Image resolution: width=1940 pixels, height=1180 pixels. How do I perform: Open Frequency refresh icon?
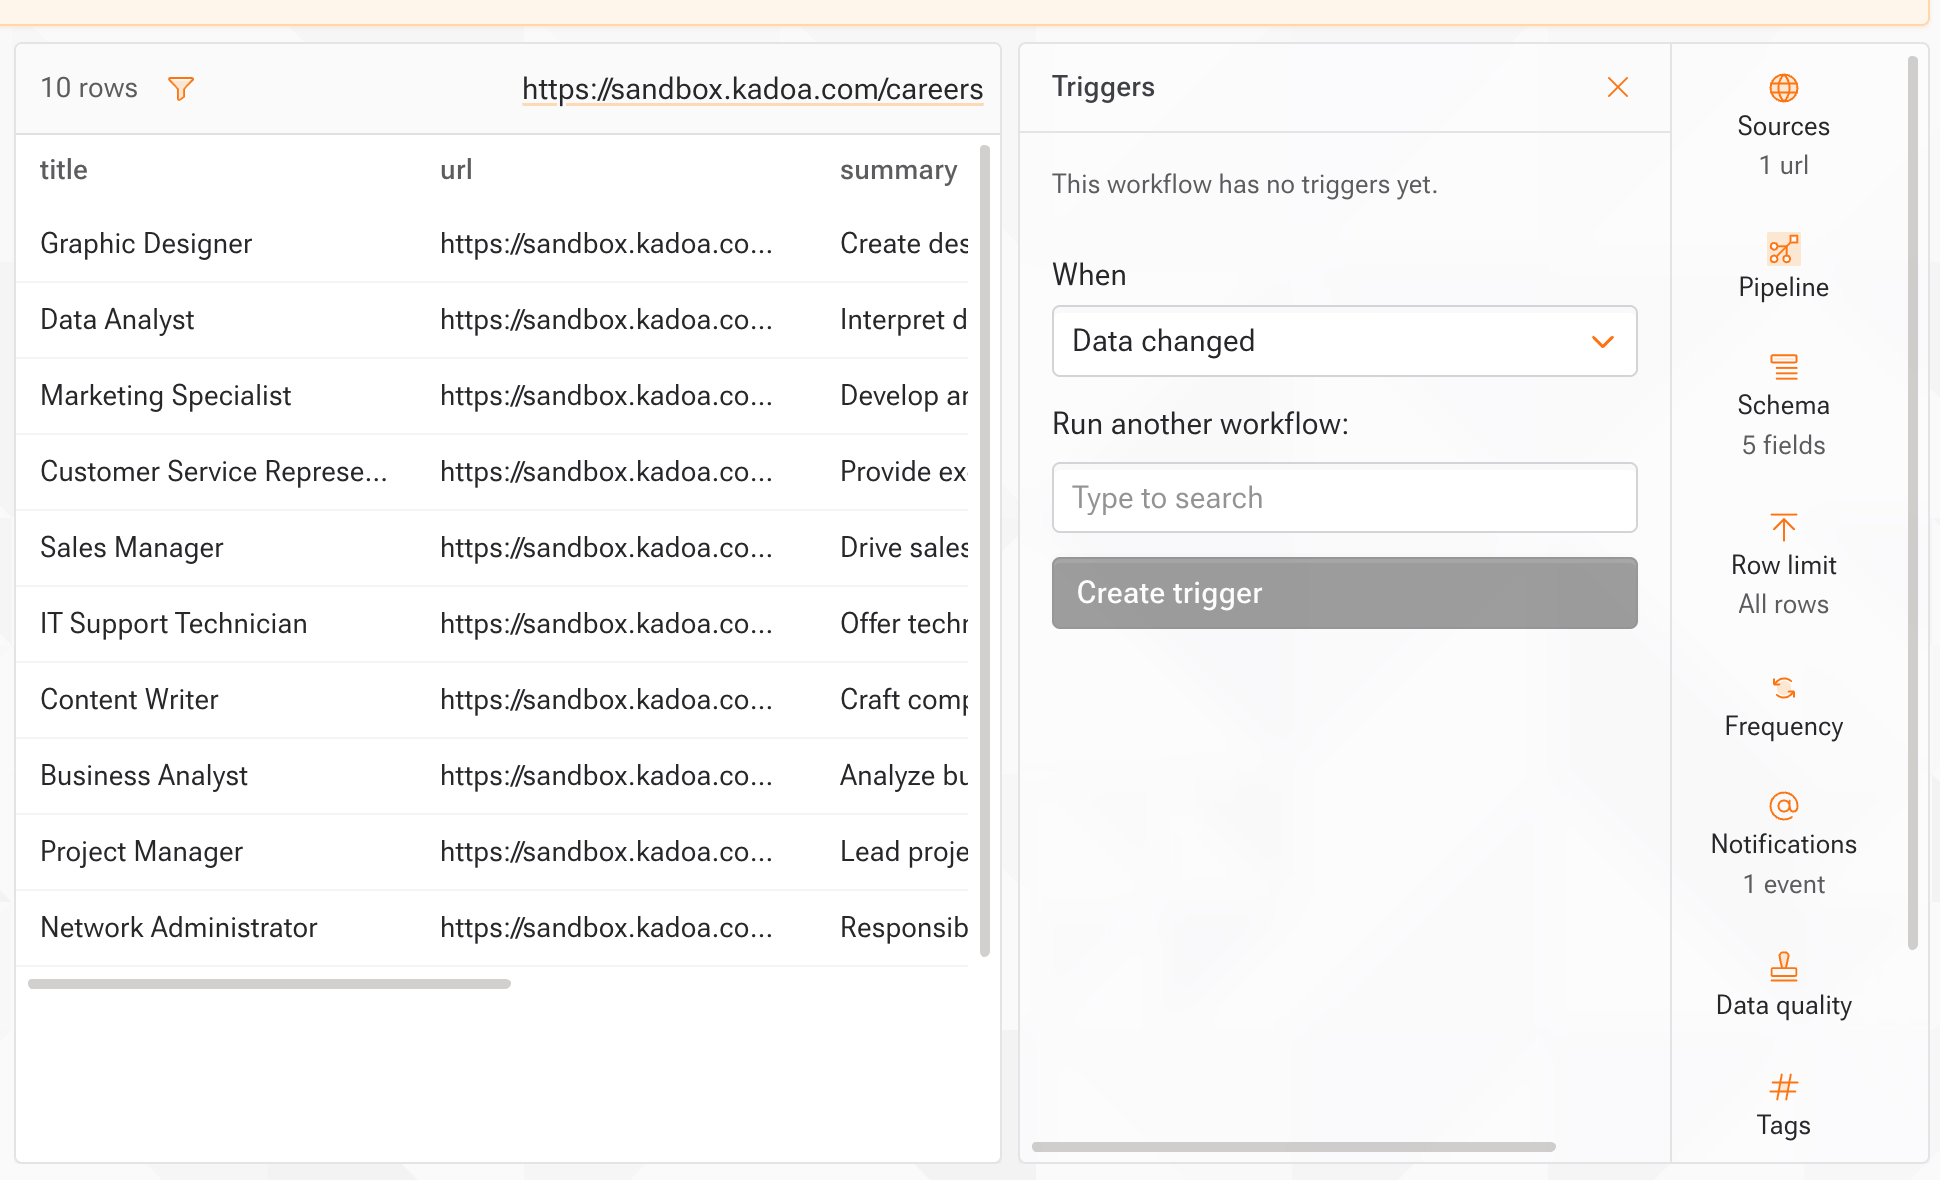click(1783, 688)
